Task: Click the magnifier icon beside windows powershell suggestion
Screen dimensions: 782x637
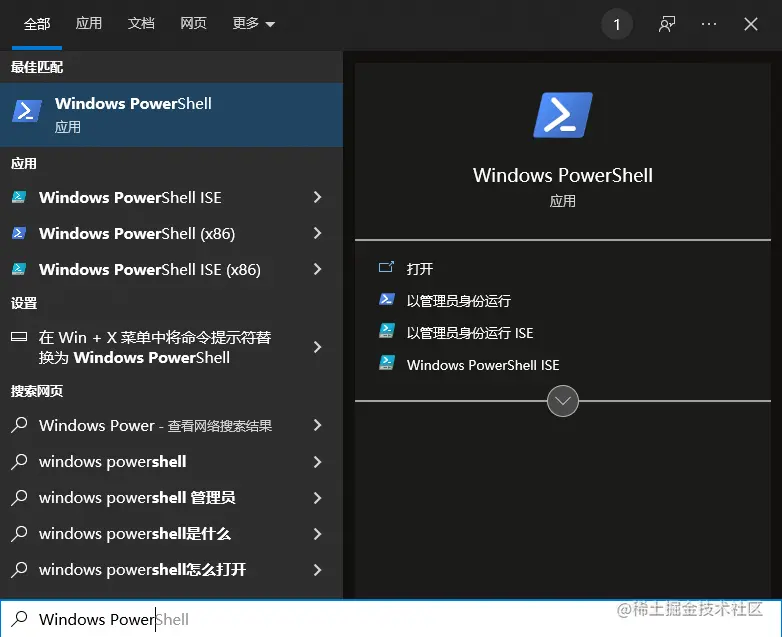Action: 19,461
